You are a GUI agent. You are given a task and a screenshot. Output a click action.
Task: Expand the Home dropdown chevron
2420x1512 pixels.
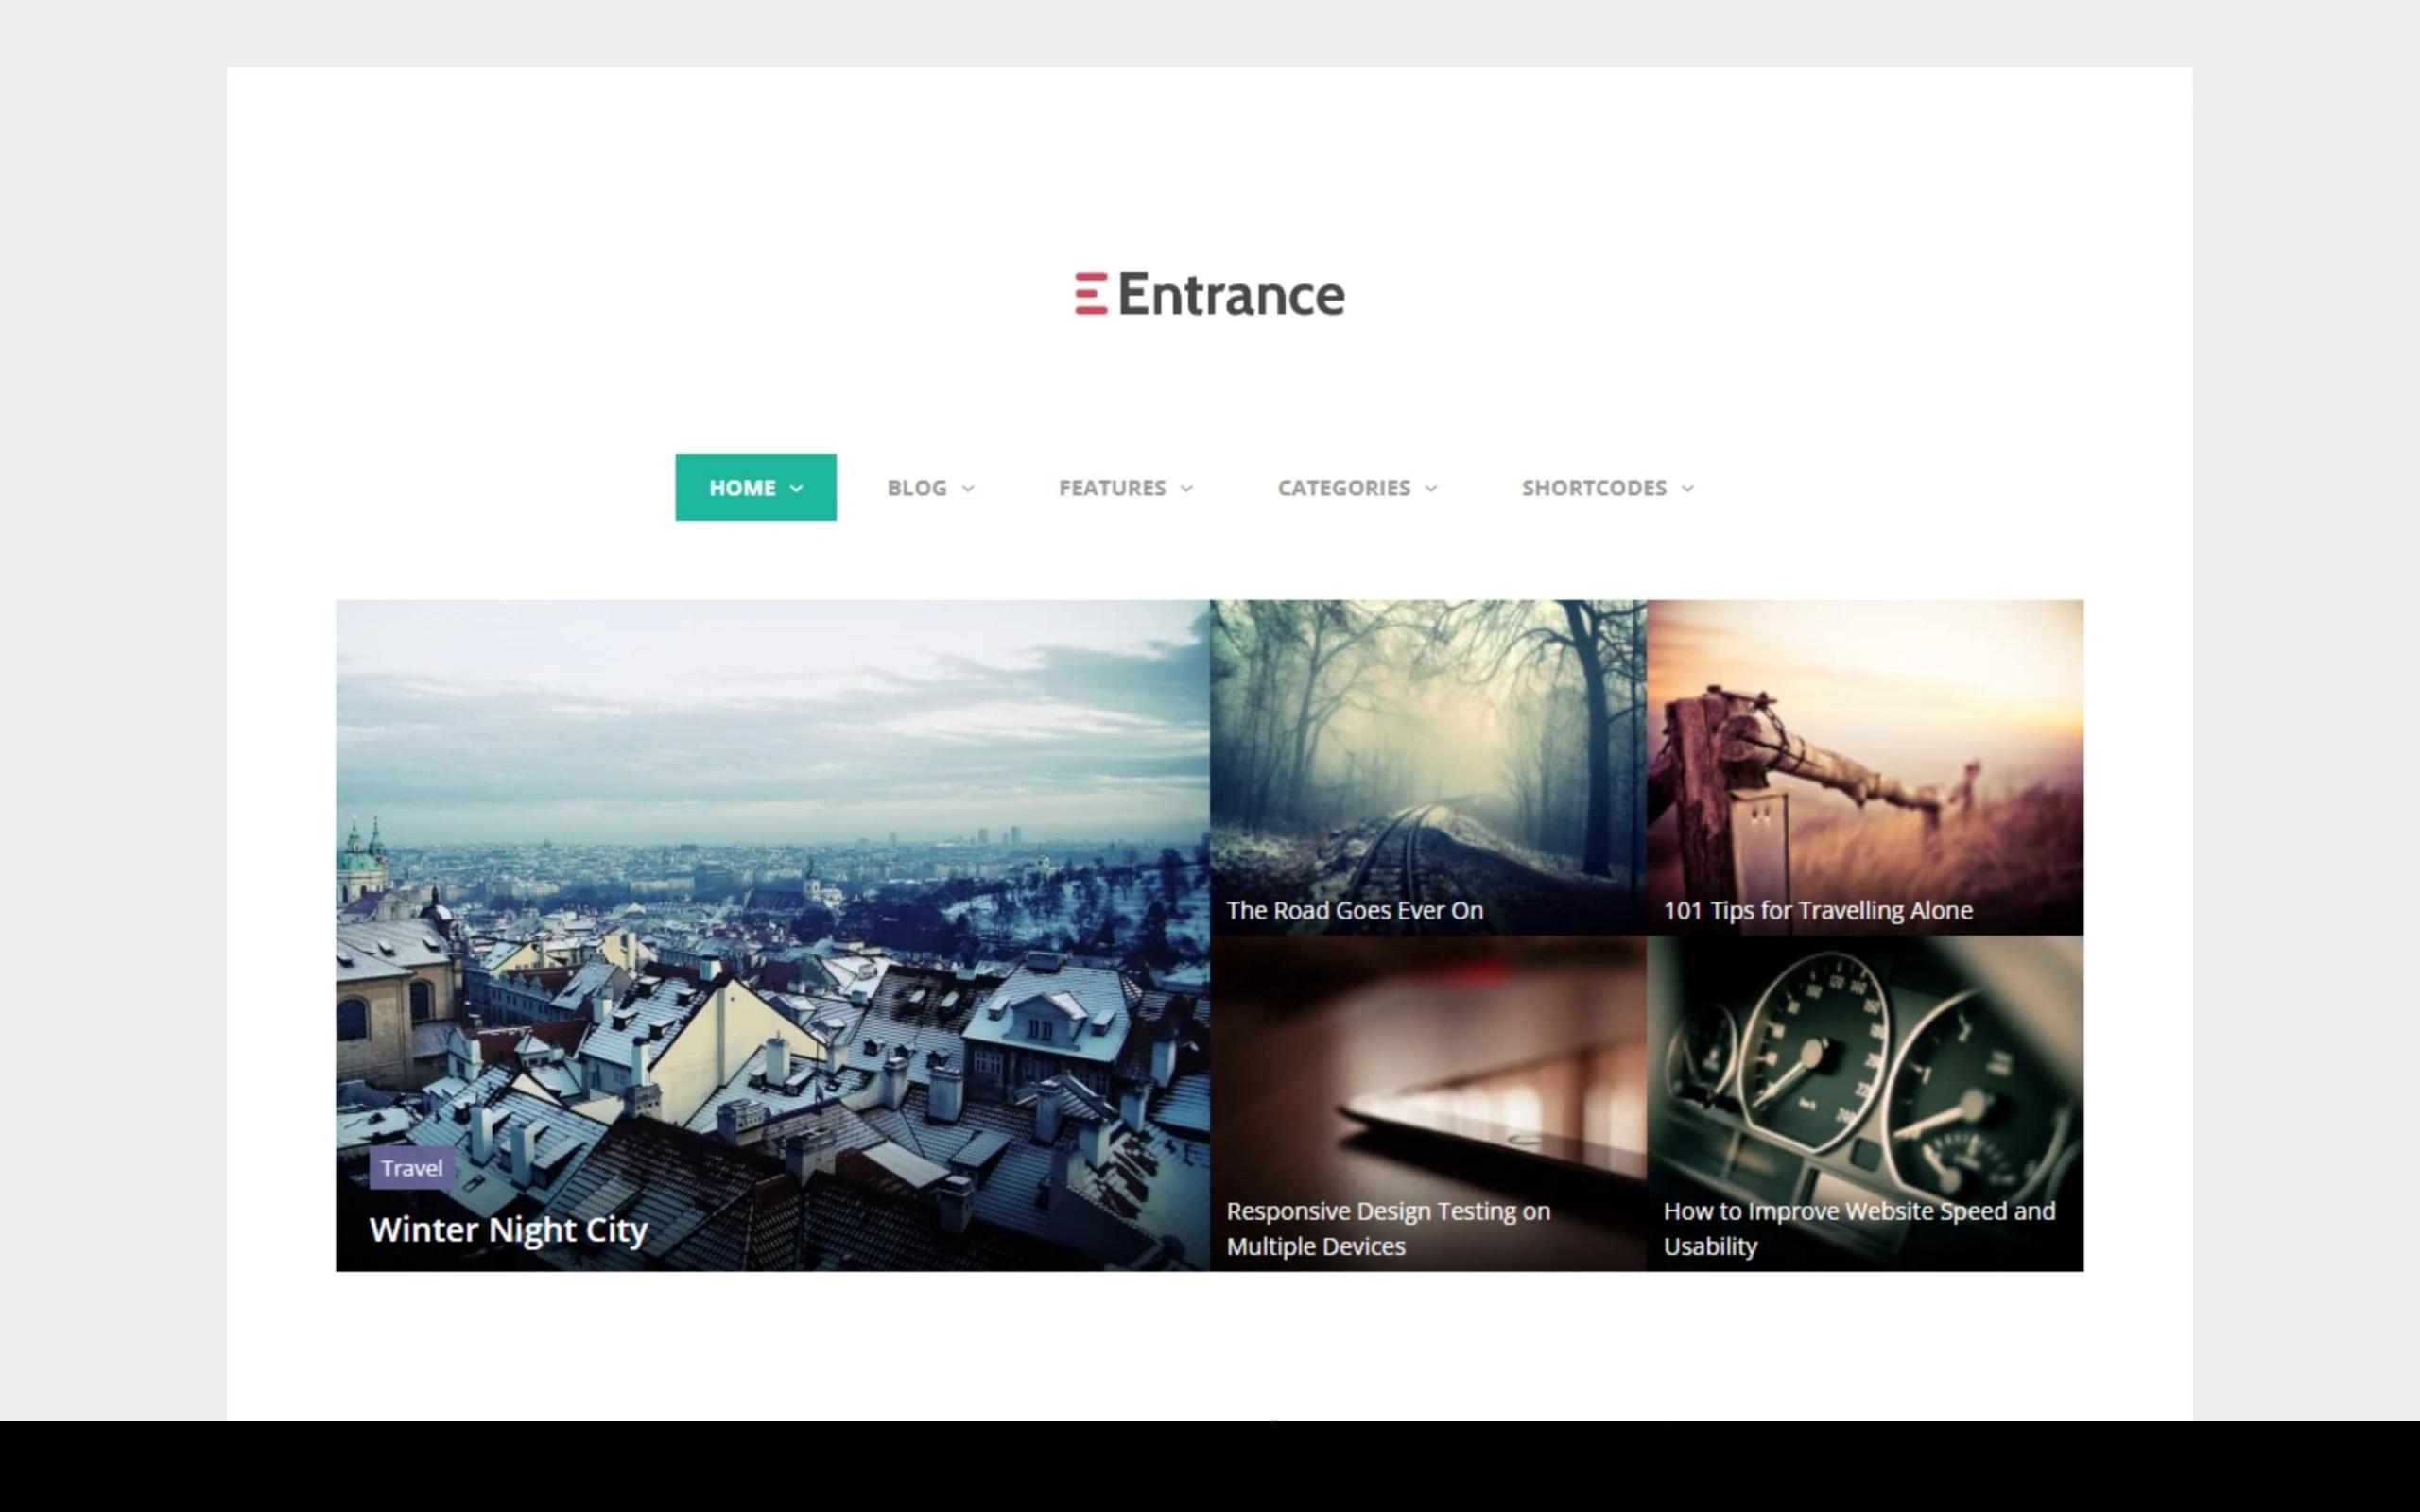[797, 489]
